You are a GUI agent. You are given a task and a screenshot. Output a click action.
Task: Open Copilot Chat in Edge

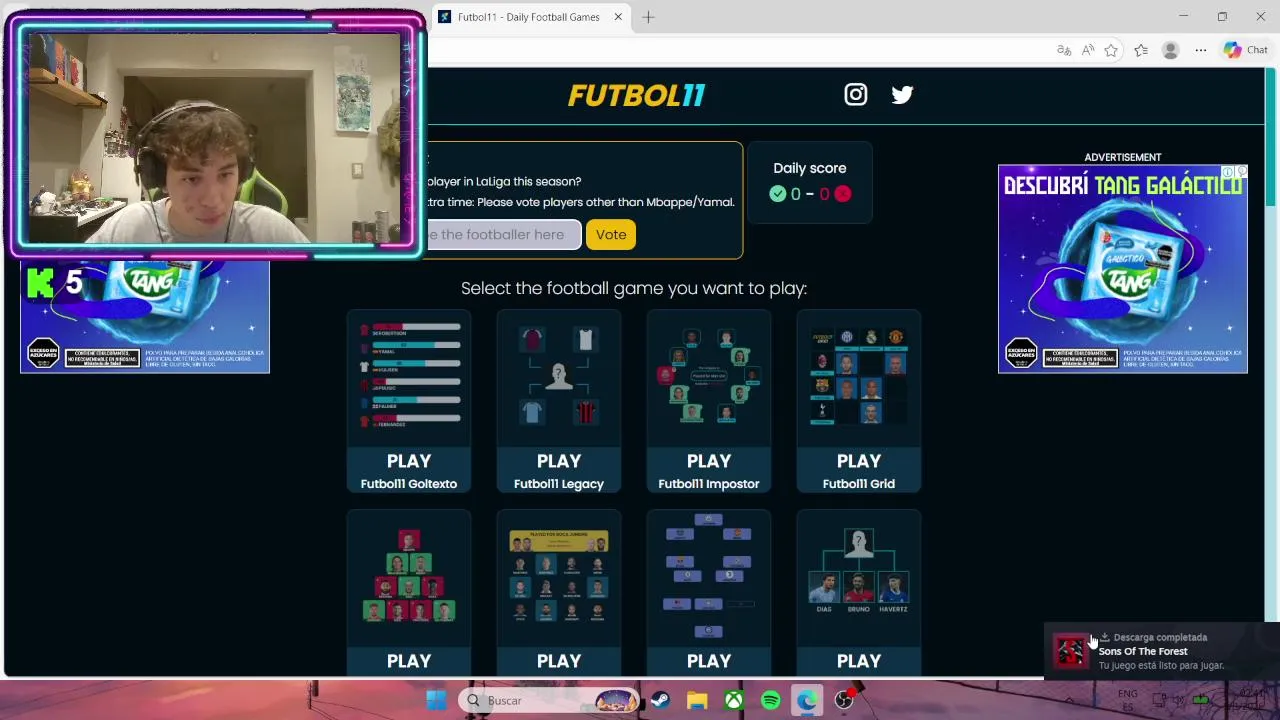click(x=1245, y=50)
